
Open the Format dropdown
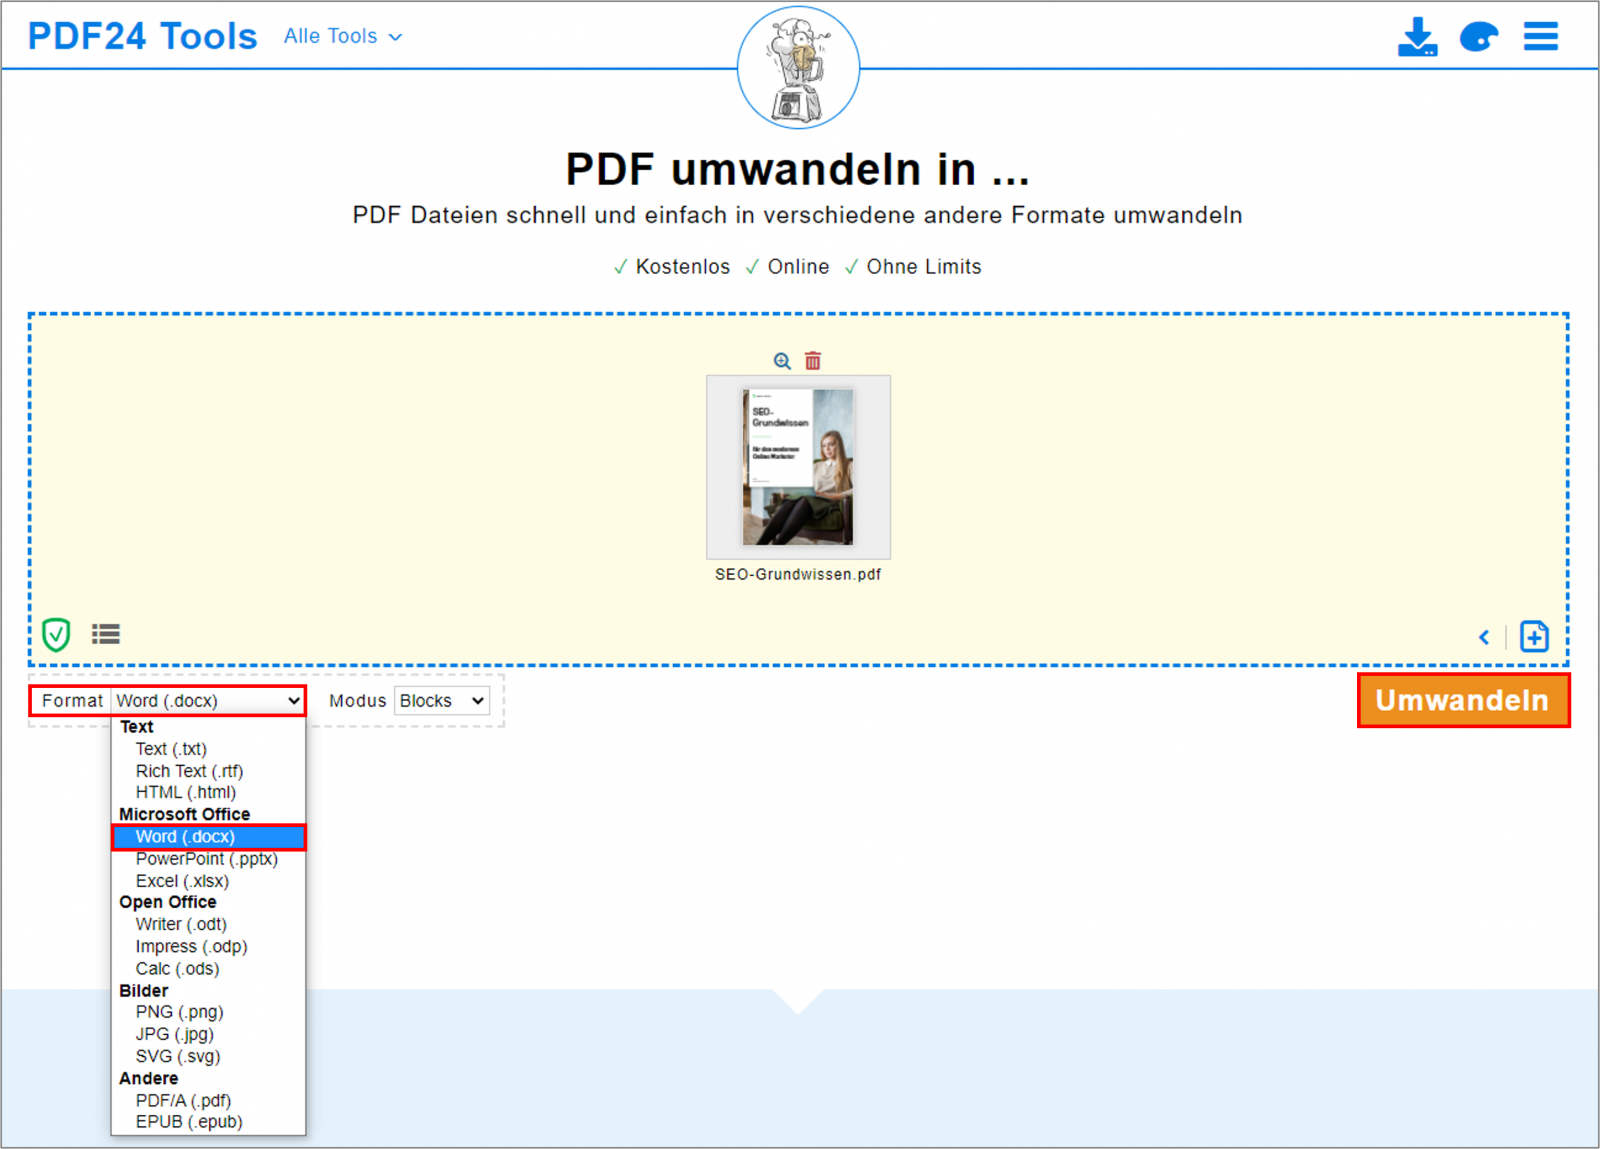pyautogui.click(x=207, y=700)
